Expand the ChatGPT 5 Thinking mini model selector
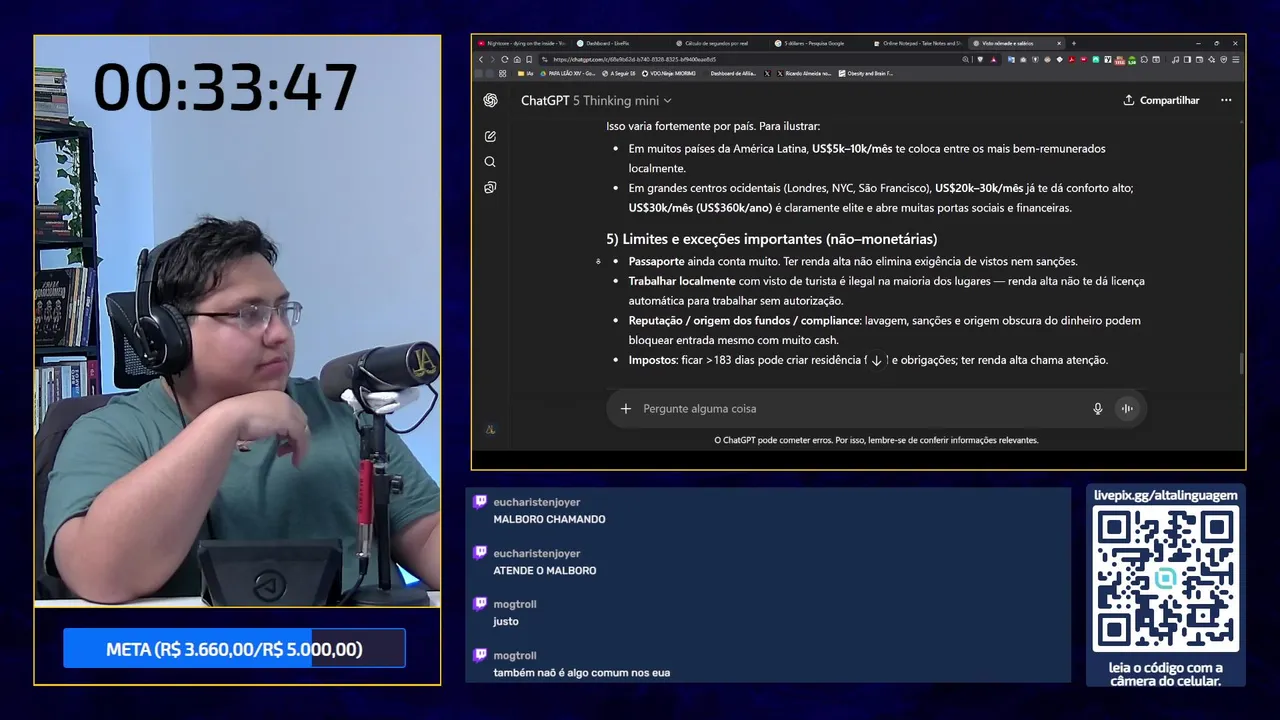This screenshot has height=720, width=1280. click(596, 100)
